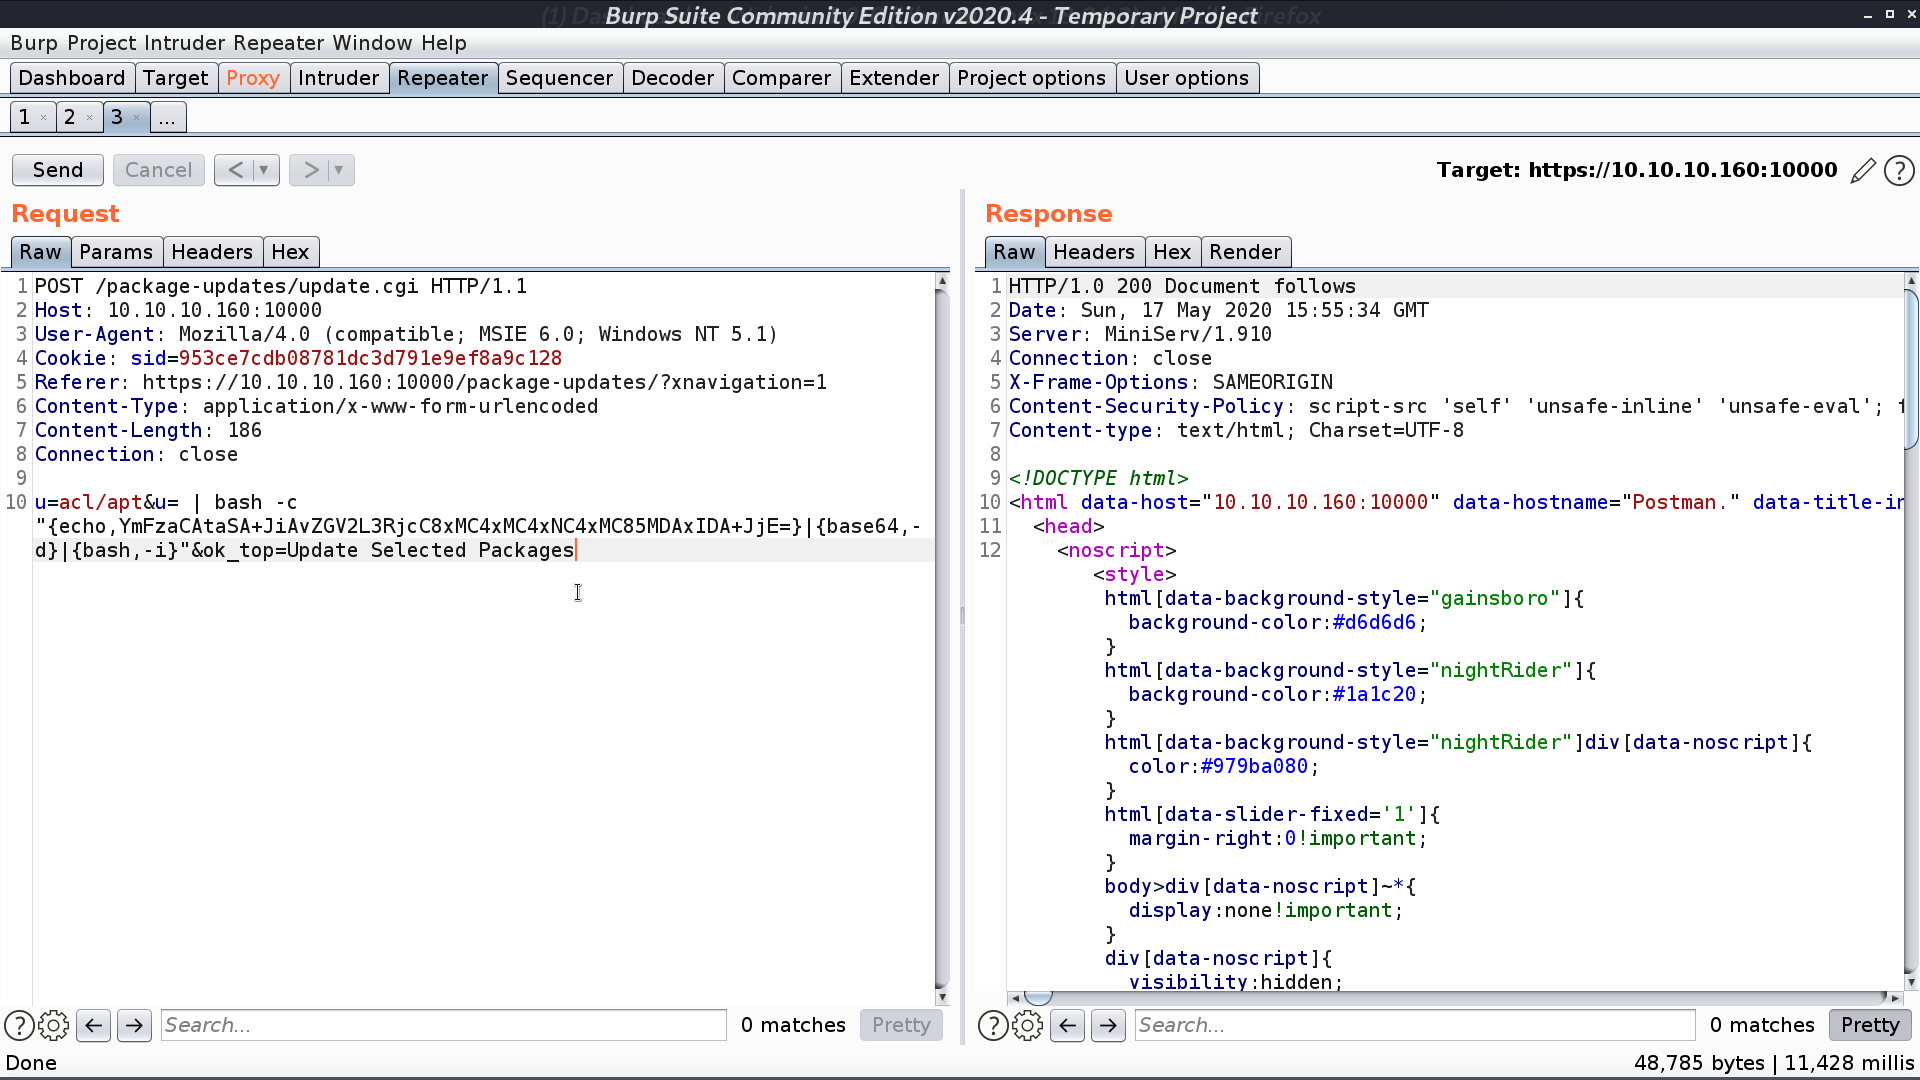The image size is (1920, 1080).
Task: Open request panel settings gear icon
Action: [54, 1025]
